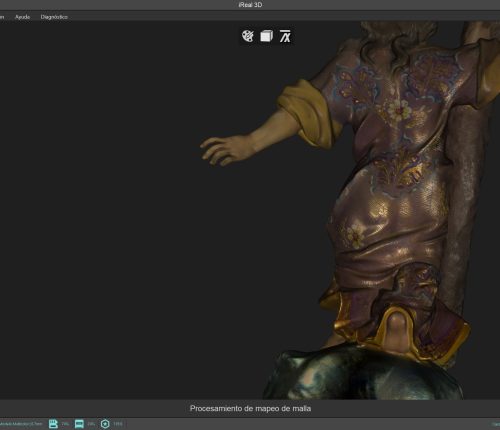Screen dimensions: 500x430
Task: Click the hexagon star icon in status bar
Action: coord(105,424)
